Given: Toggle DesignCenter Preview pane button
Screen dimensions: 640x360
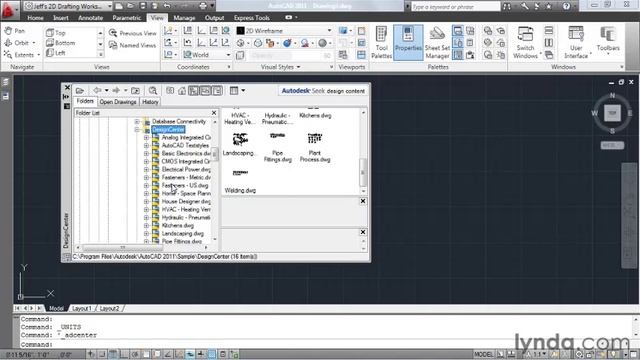Looking at the screenshot, I should coord(205,91).
